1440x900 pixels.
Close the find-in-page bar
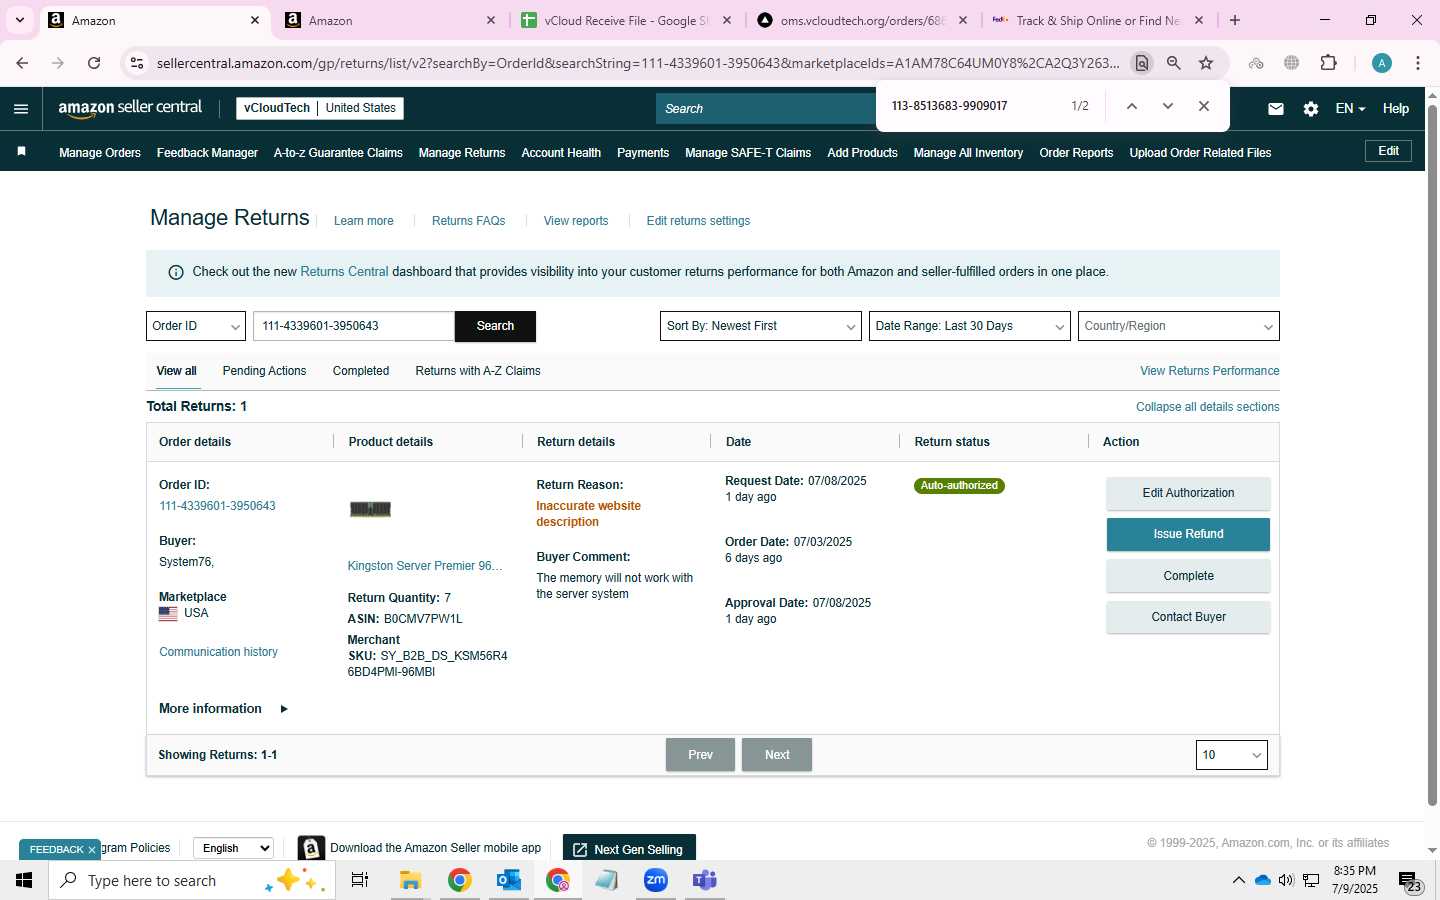pyautogui.click(x=1204, y=106)
